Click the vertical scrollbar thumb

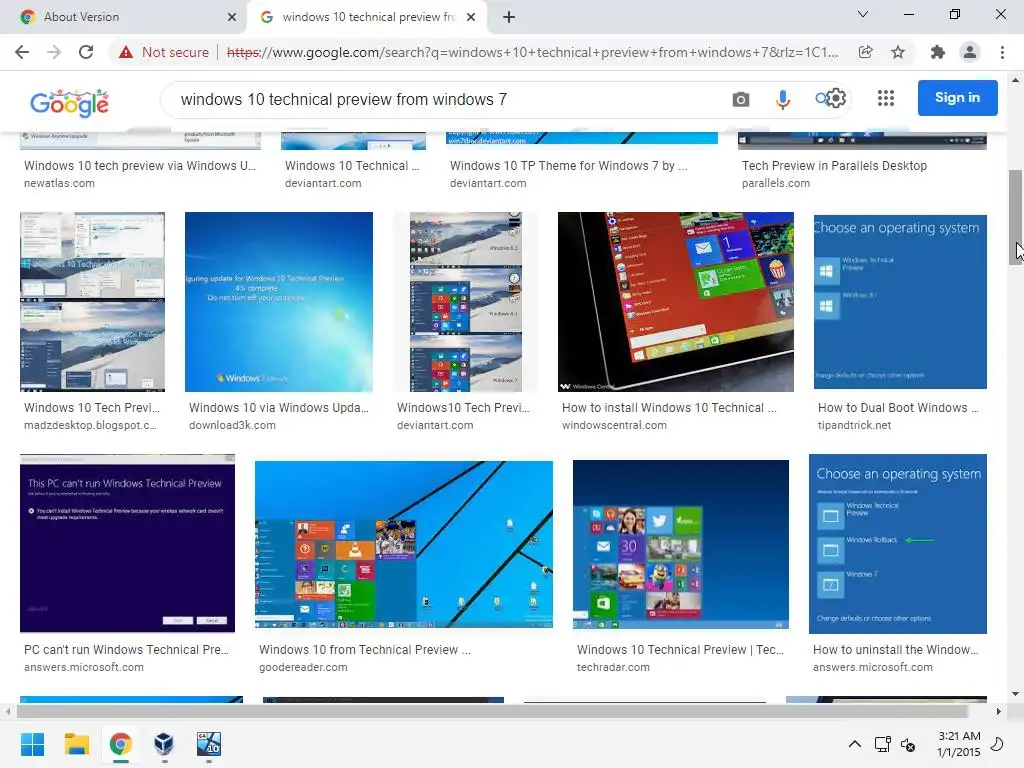coord(1016,217)
